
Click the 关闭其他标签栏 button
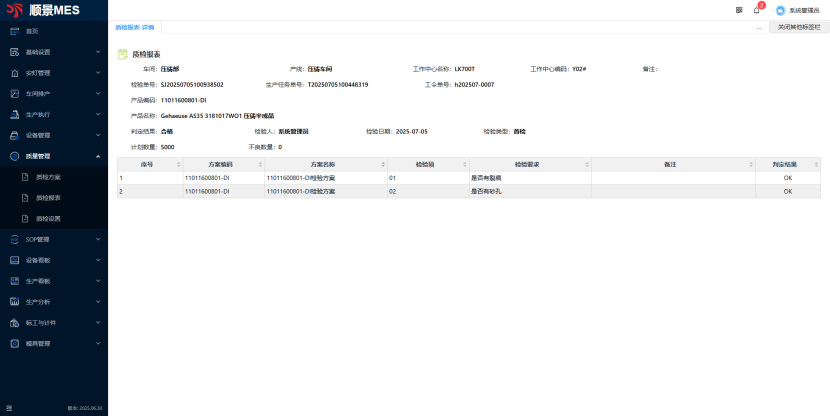pyautogui.click(x=799, y=27)
